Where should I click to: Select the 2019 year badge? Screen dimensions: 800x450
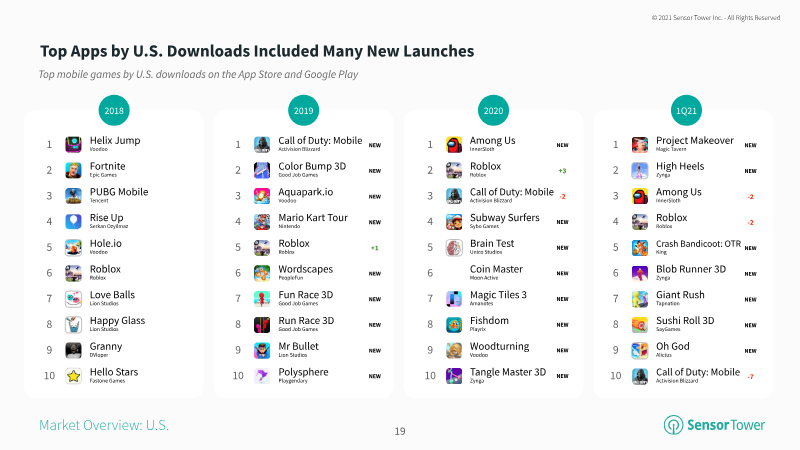pos(304,110)
